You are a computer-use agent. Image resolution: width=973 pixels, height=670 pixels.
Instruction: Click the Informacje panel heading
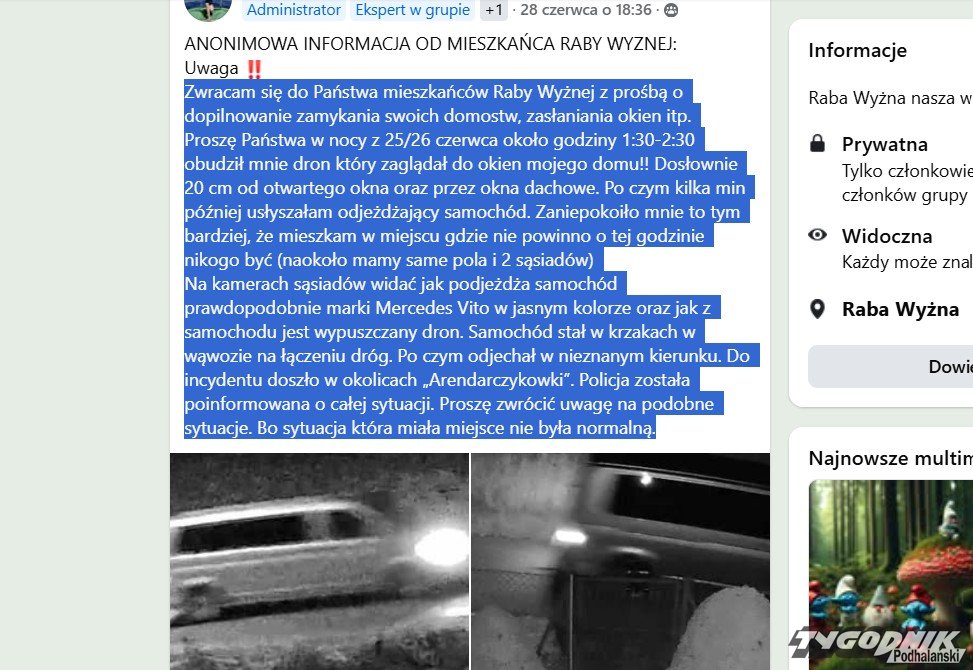pyautogui.click(x=858, y=50)
